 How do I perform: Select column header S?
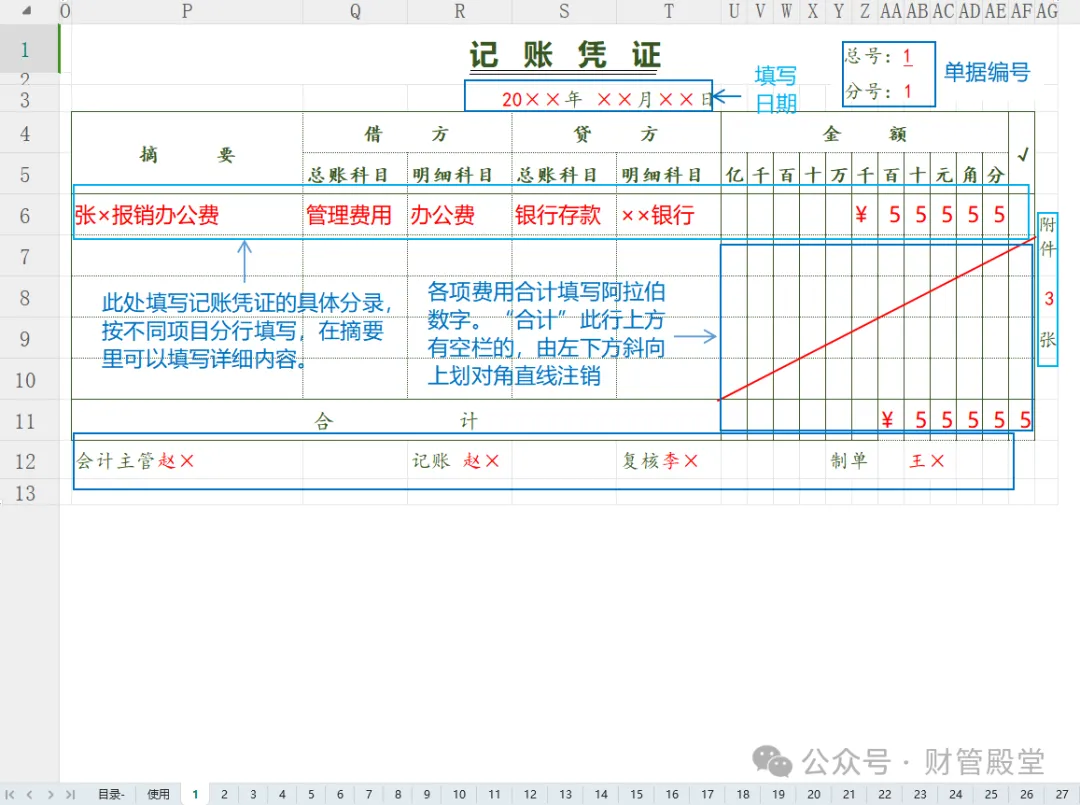click(564, 11)
